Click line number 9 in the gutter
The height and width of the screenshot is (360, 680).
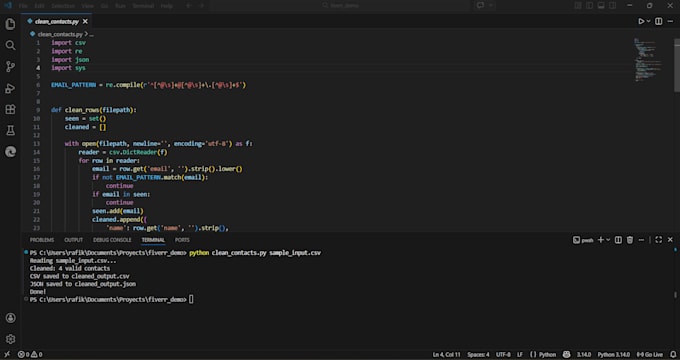[38, 110]
